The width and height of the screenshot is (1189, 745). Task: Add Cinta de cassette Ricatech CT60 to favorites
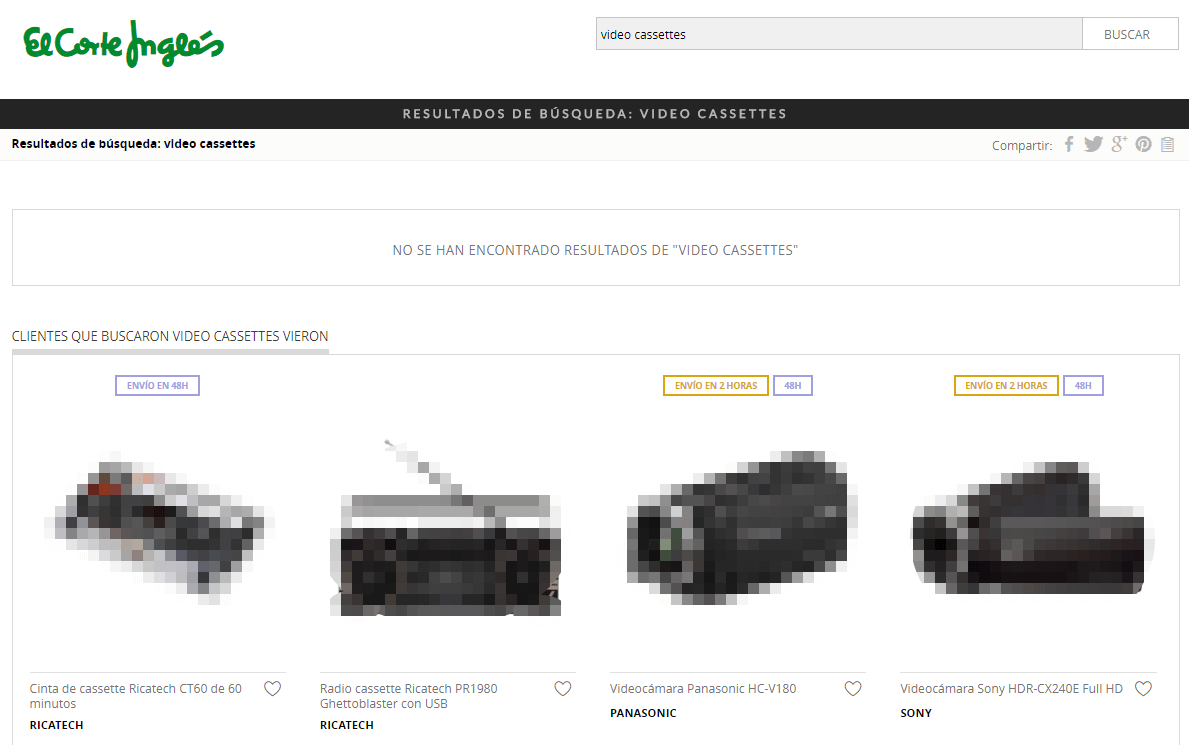click(272, 688)
